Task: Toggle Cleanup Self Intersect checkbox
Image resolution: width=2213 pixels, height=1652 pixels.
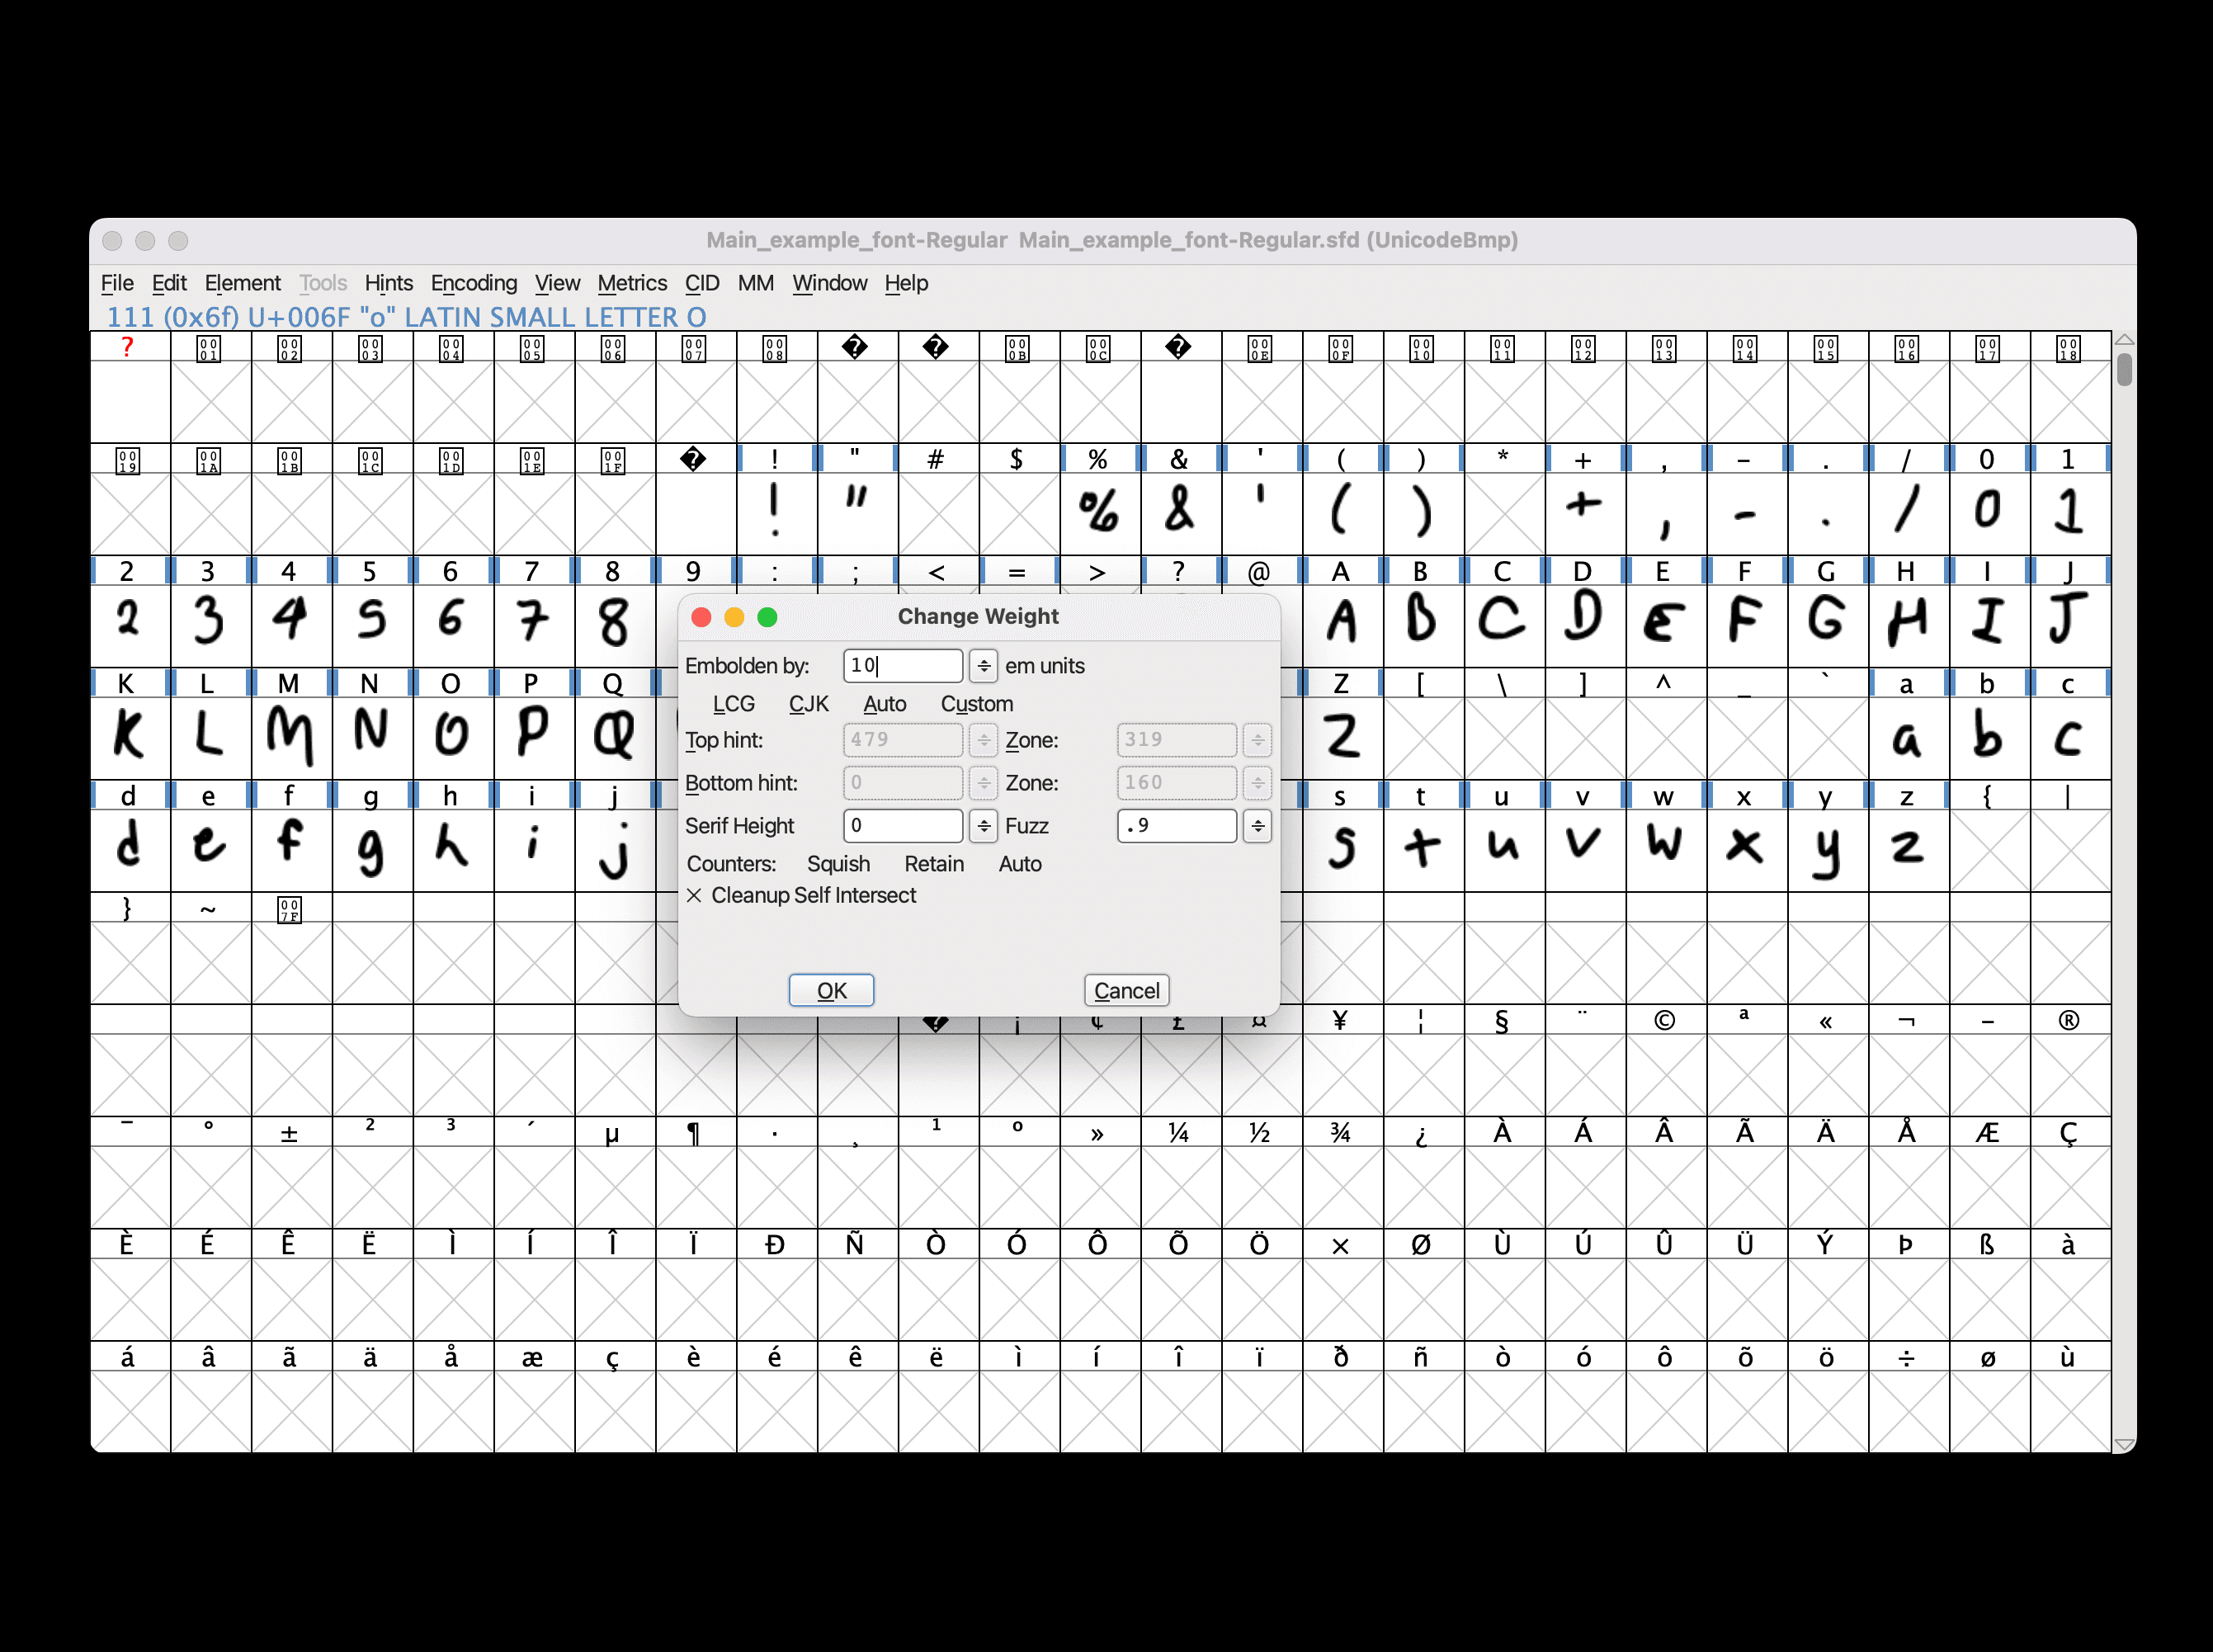Action: click(801, 896)
